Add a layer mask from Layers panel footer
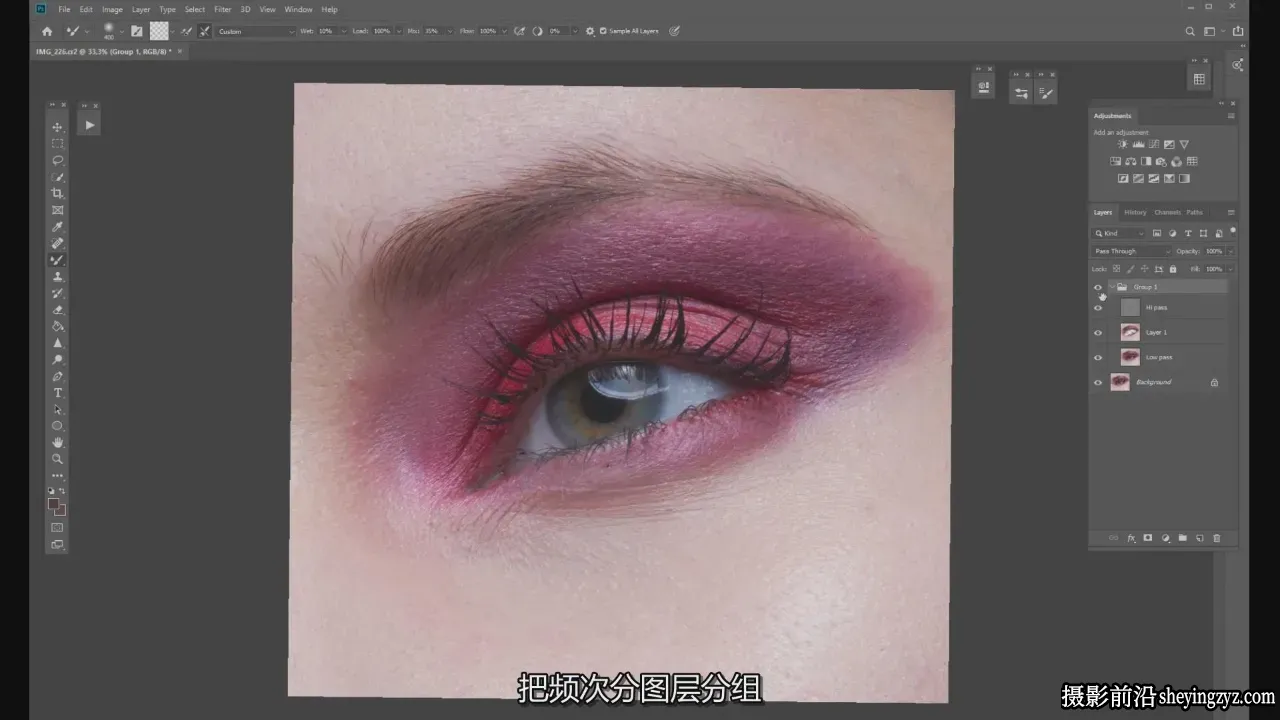The width and height of the screenshot is (1280, 720). click(x=1148, y=538)
